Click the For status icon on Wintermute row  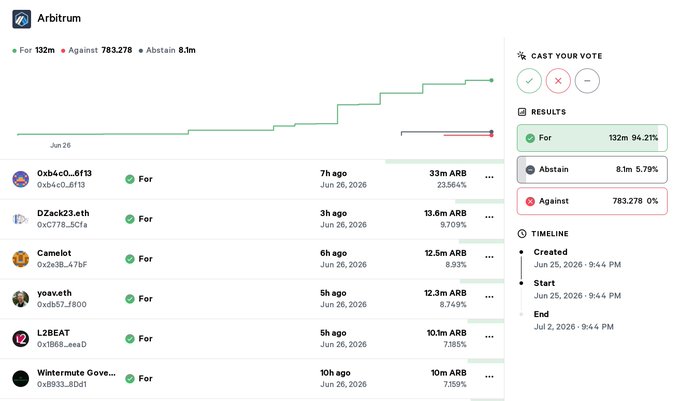130,378
